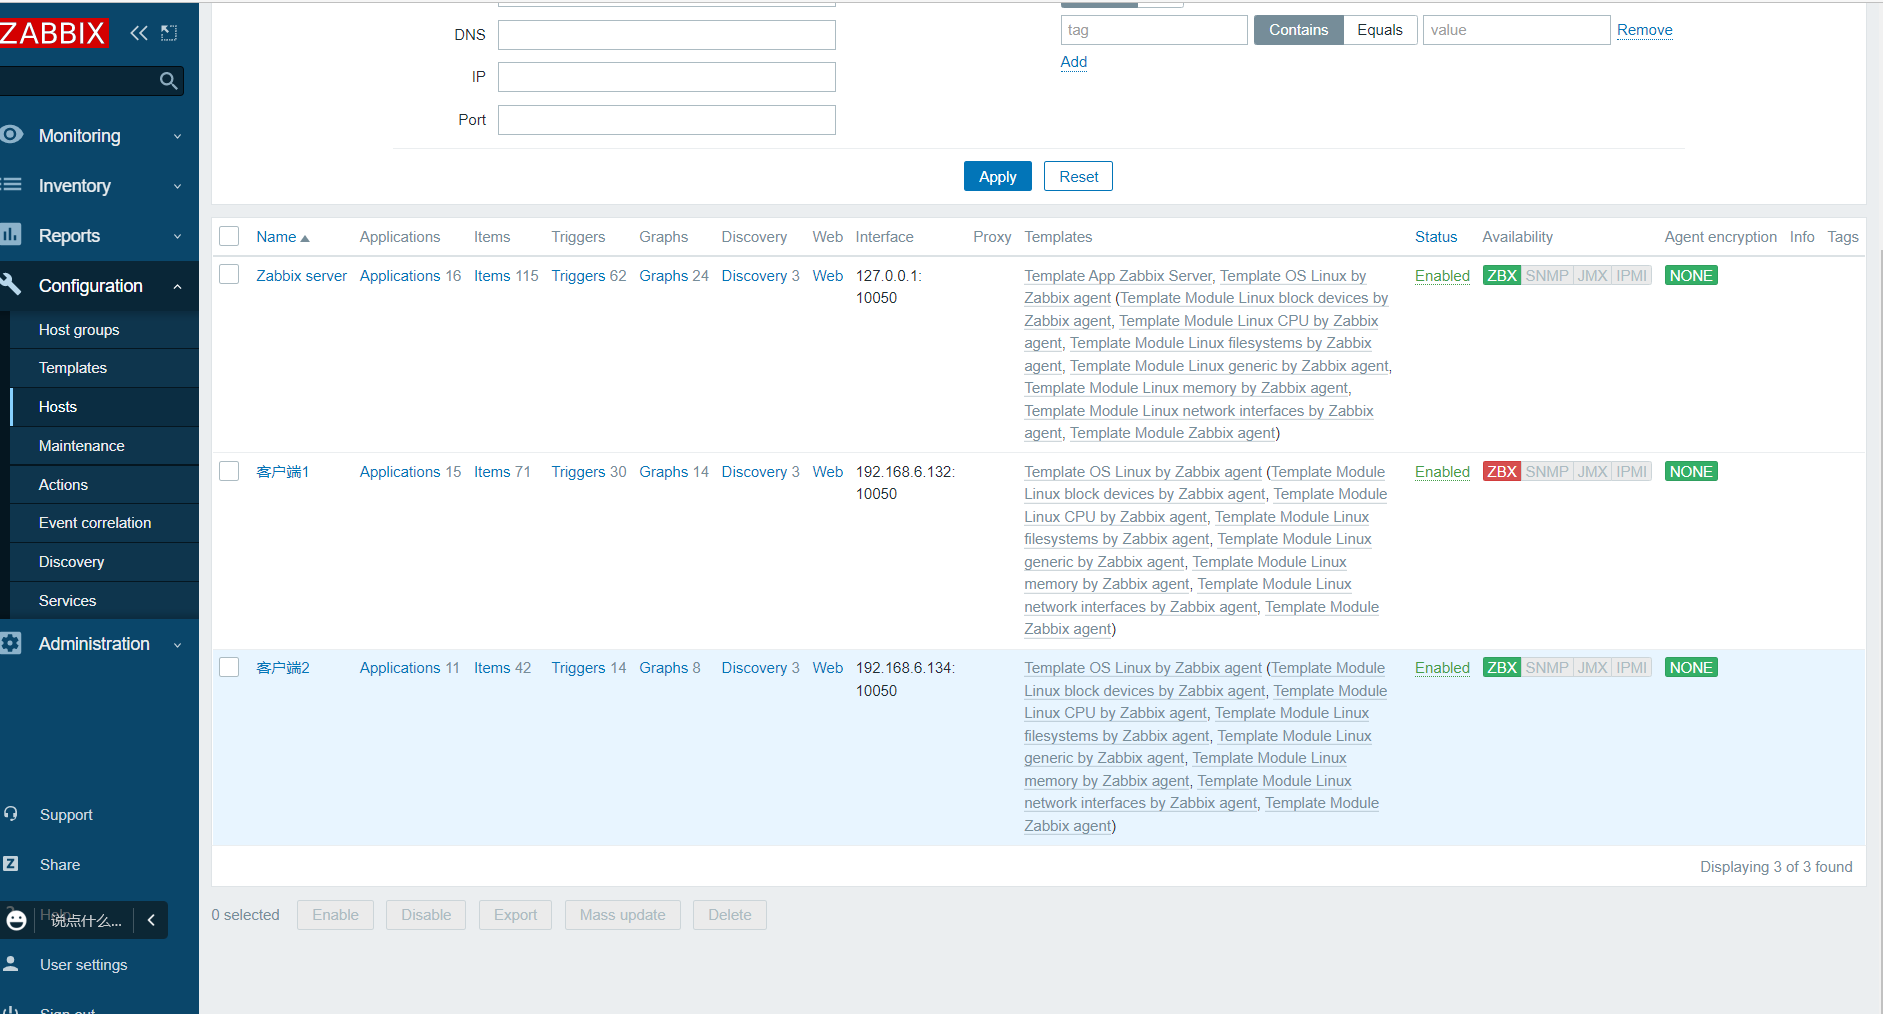
Task: Open the 客户端1 host link
Action: [x=283, y=472]
